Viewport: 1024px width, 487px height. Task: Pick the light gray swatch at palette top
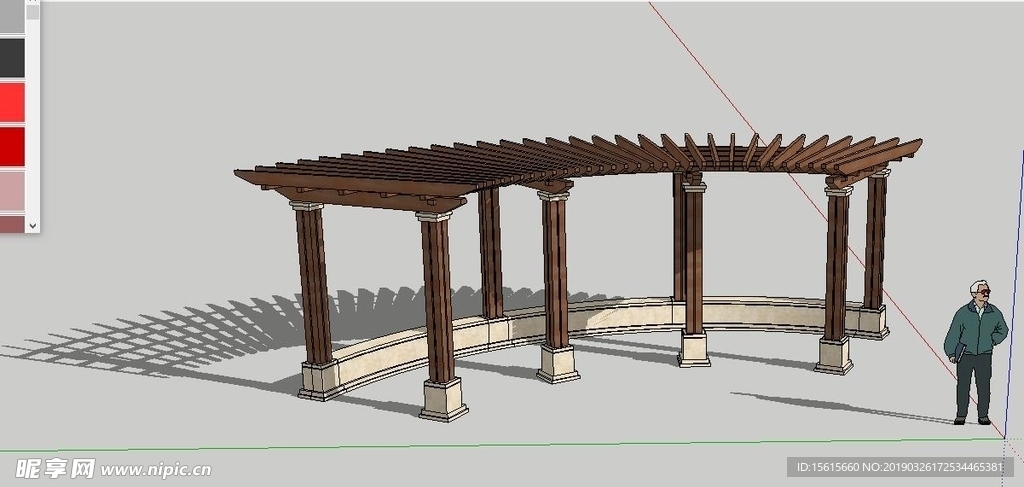tap(12, 16)
